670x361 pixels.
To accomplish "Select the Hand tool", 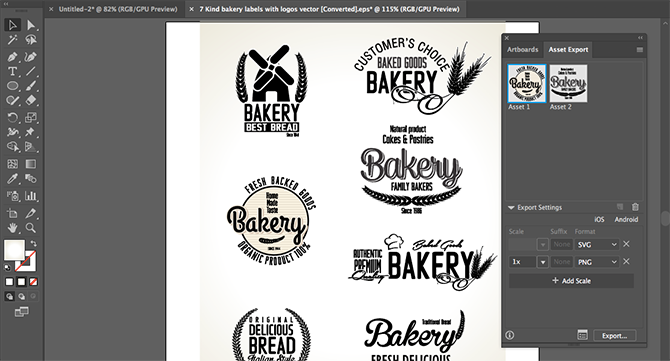I will point(12,228).
